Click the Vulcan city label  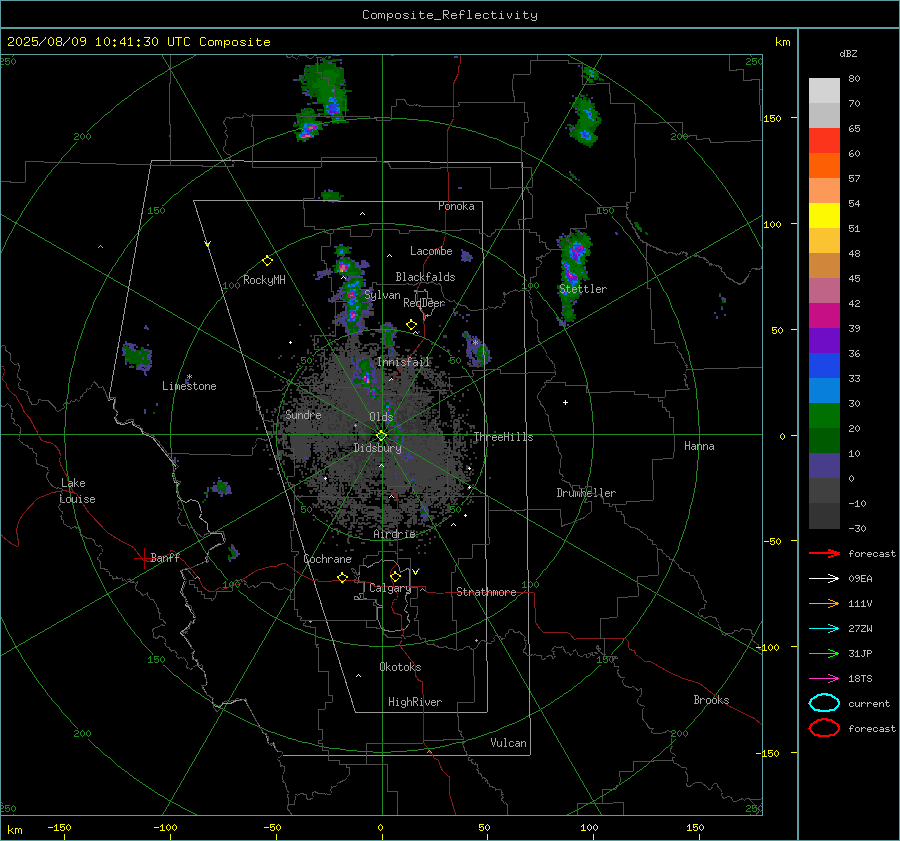508,743
